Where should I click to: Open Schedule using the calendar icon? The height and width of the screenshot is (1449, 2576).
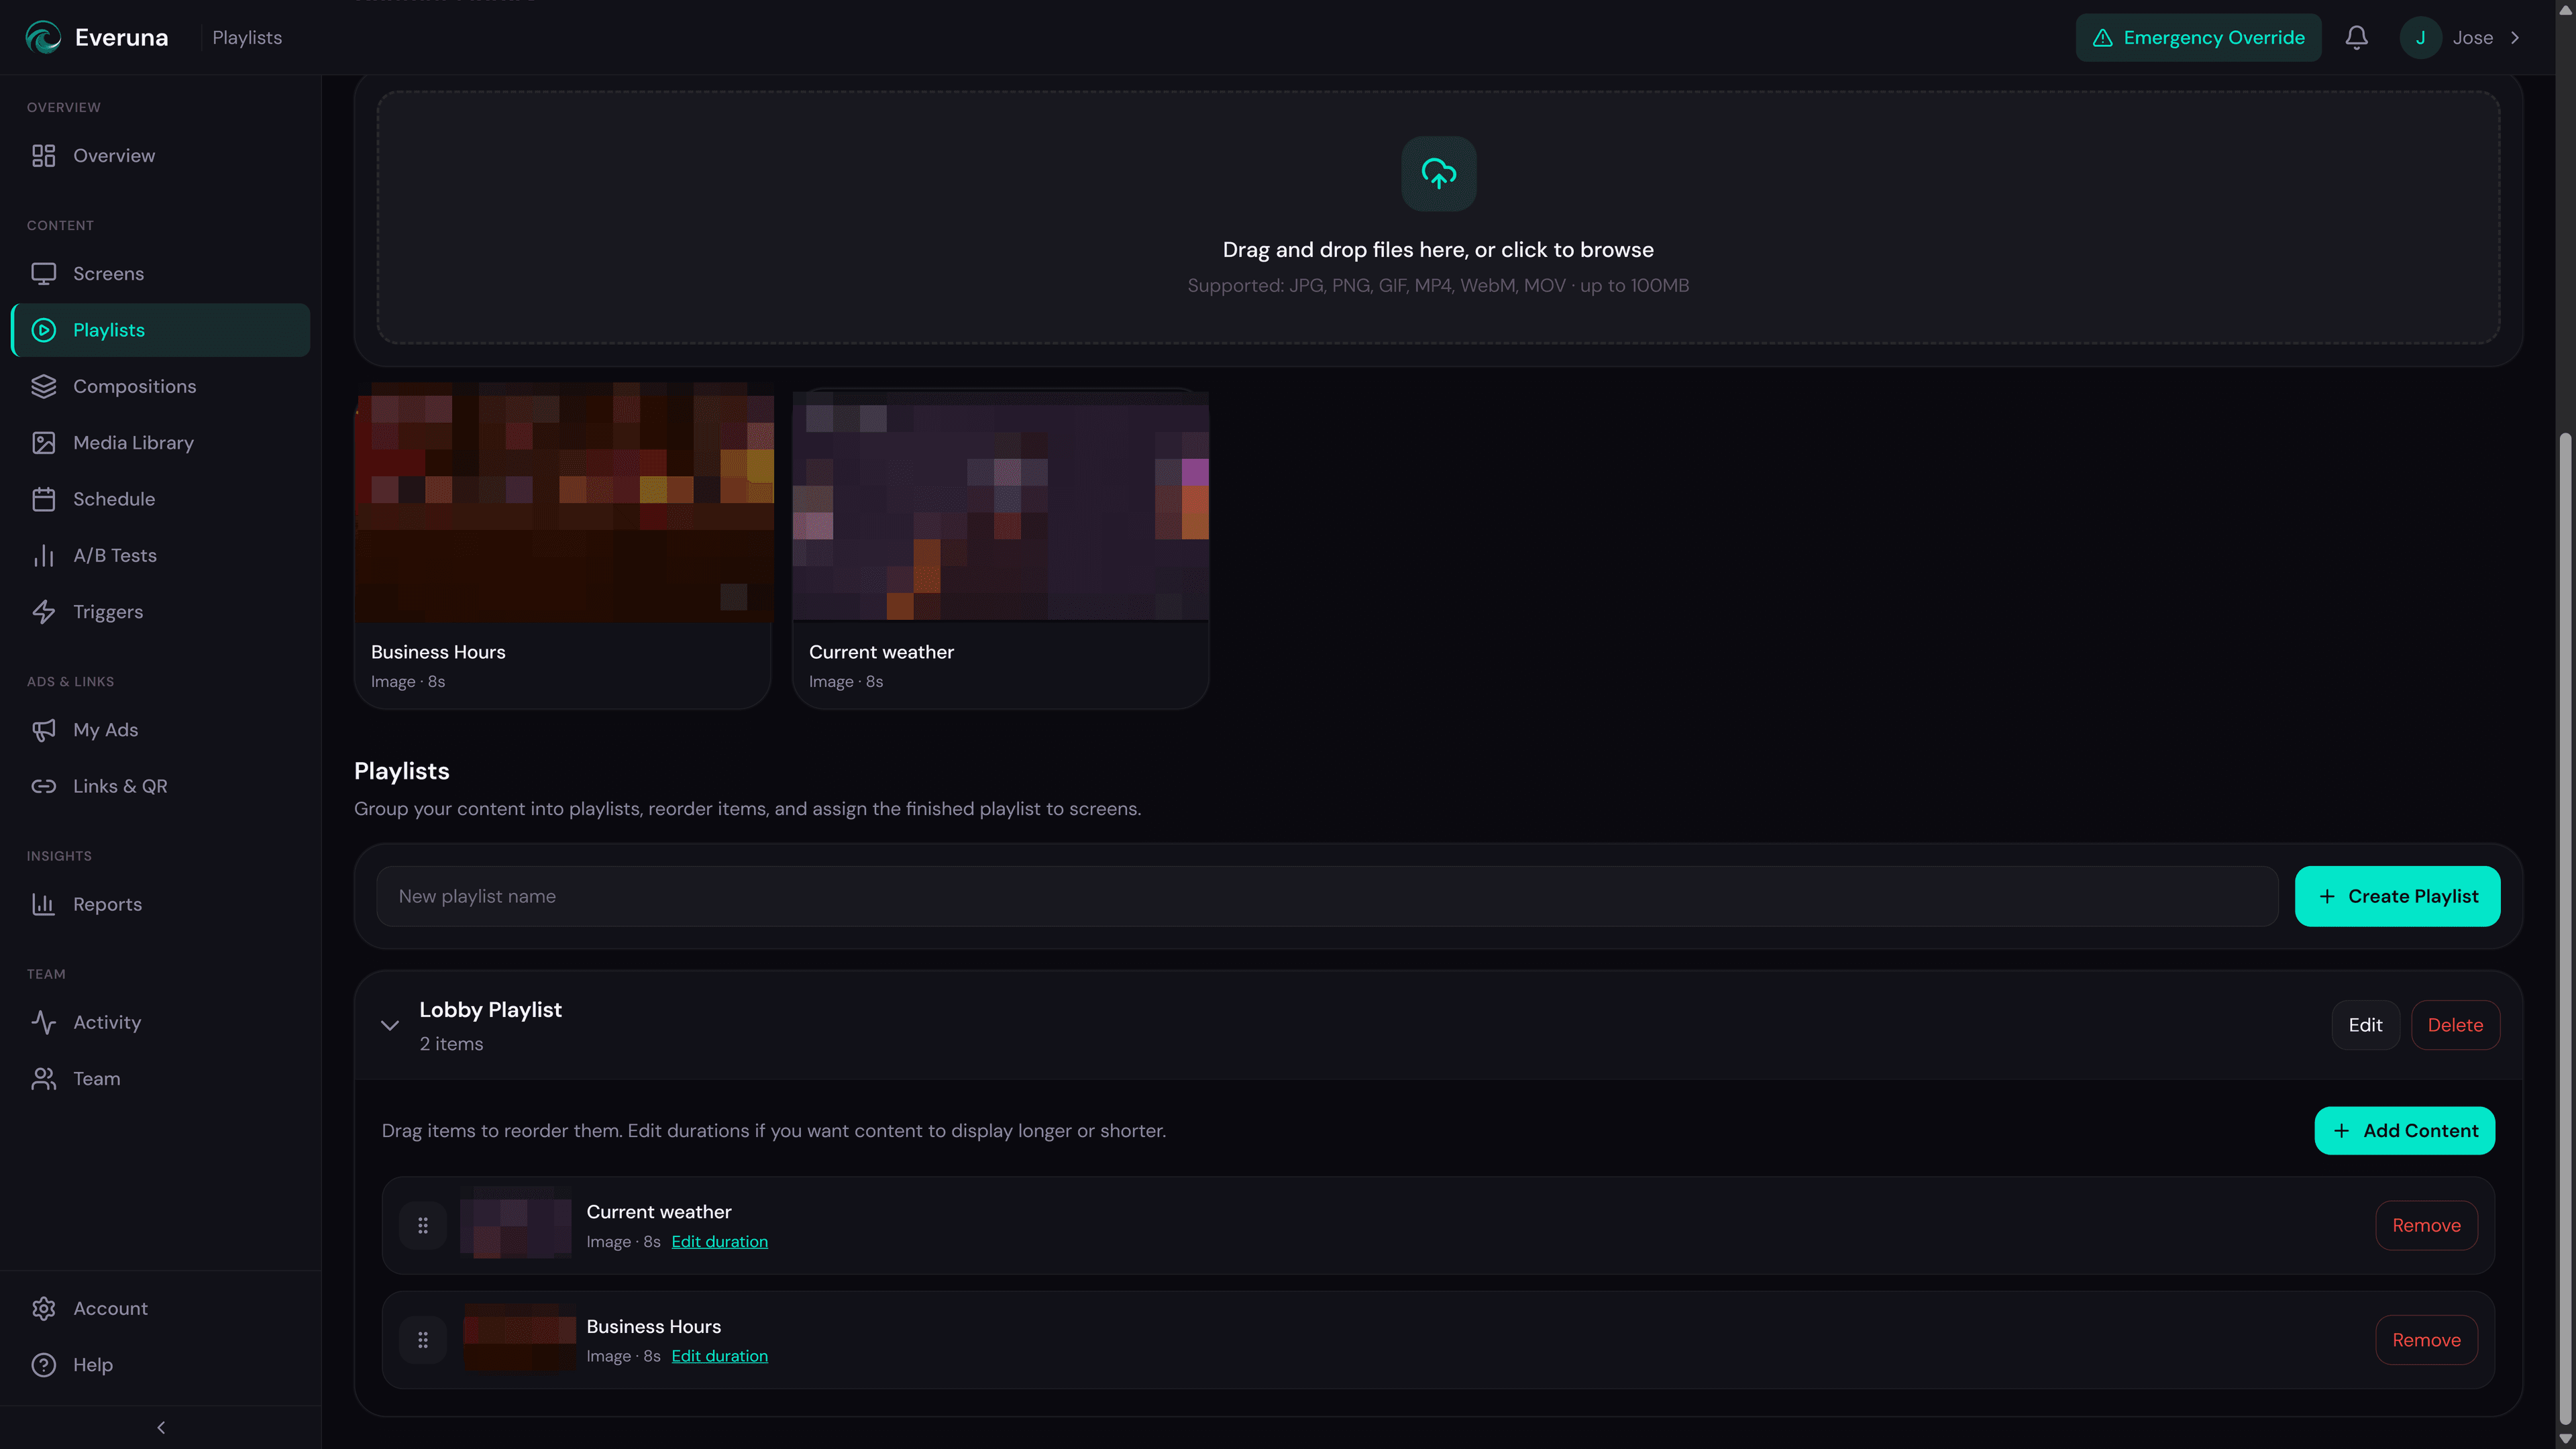coord(44,498)
